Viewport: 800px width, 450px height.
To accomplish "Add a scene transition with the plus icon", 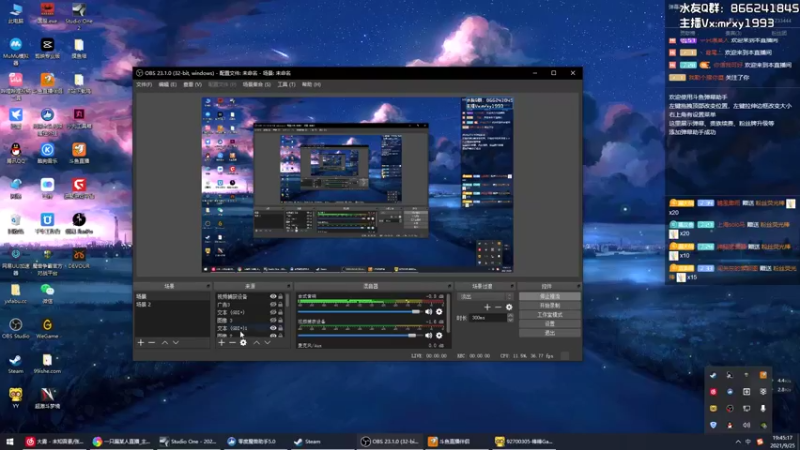I will point(487,307).
